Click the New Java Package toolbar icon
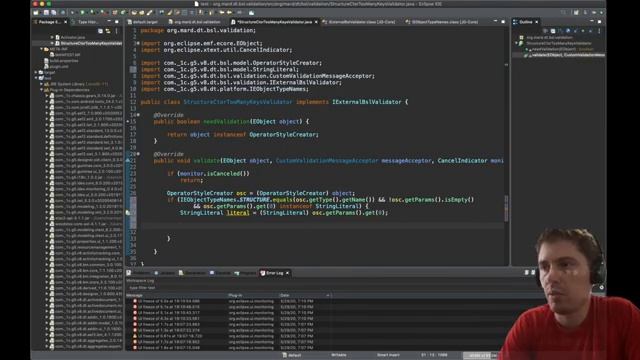 click(x=115, y=13)
